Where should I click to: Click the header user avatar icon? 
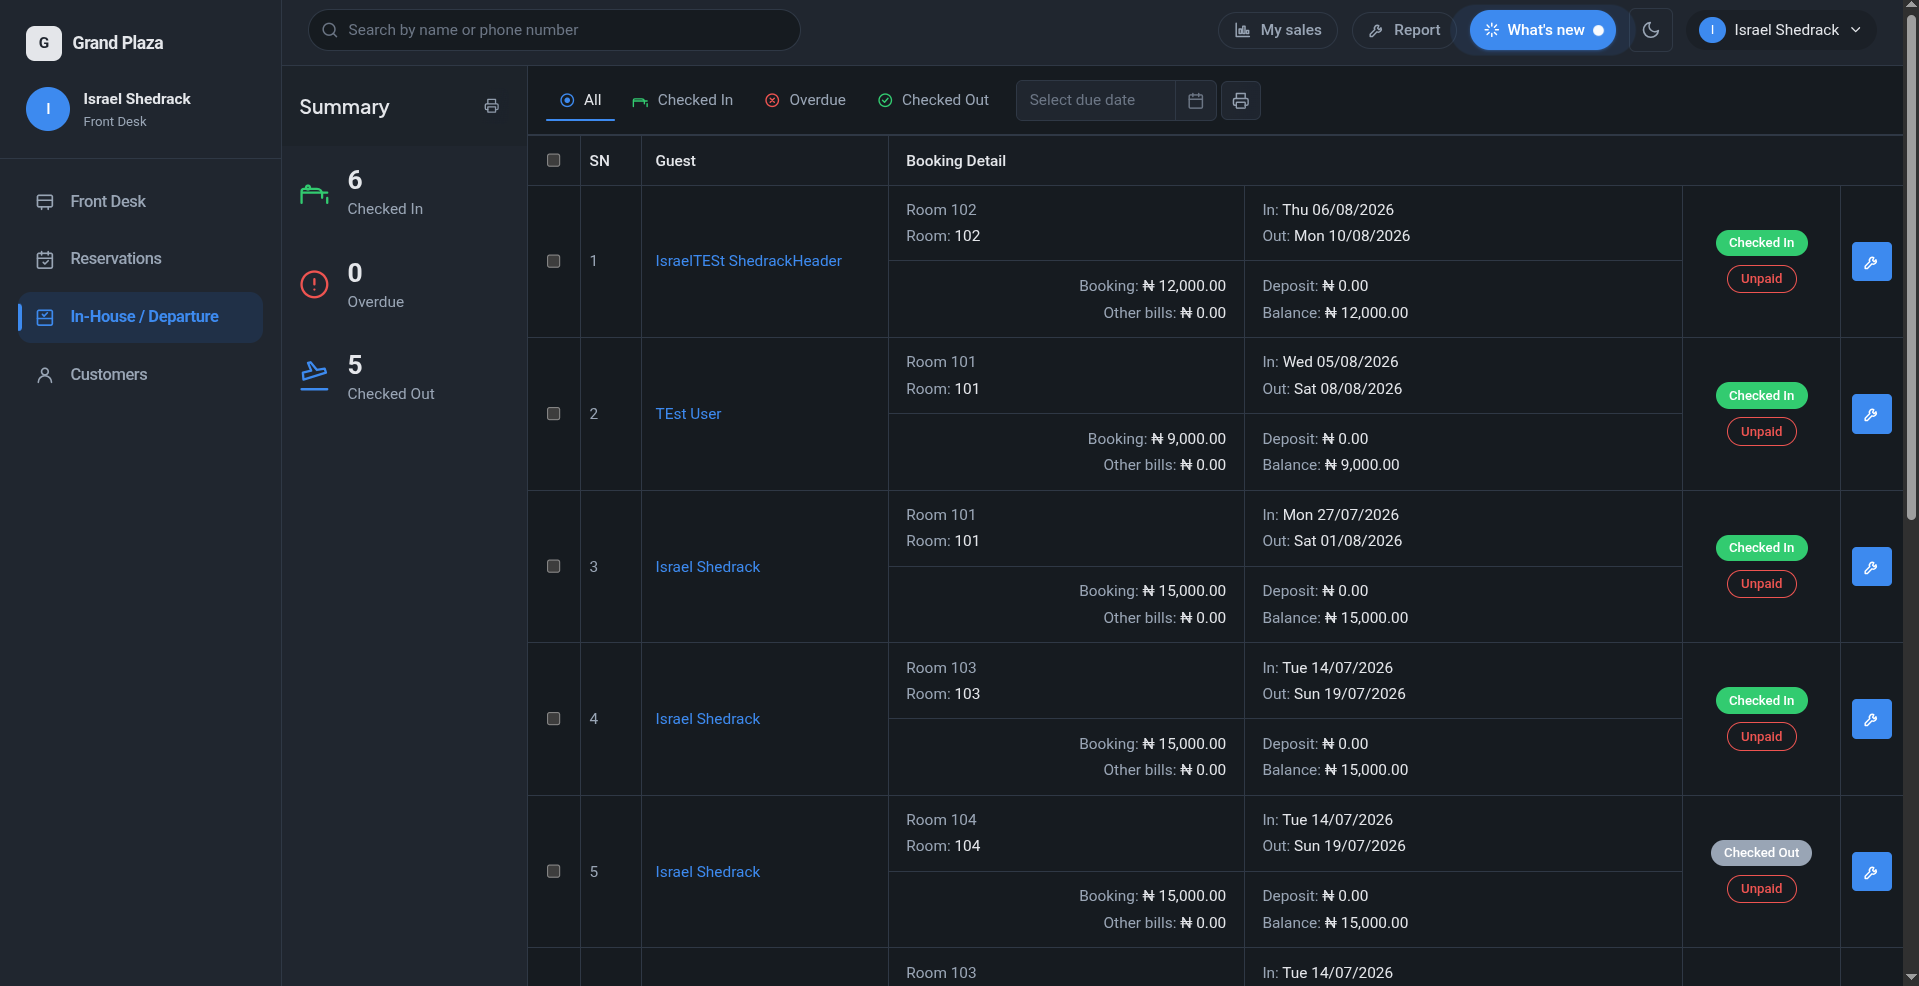[x=1712, y=30]
